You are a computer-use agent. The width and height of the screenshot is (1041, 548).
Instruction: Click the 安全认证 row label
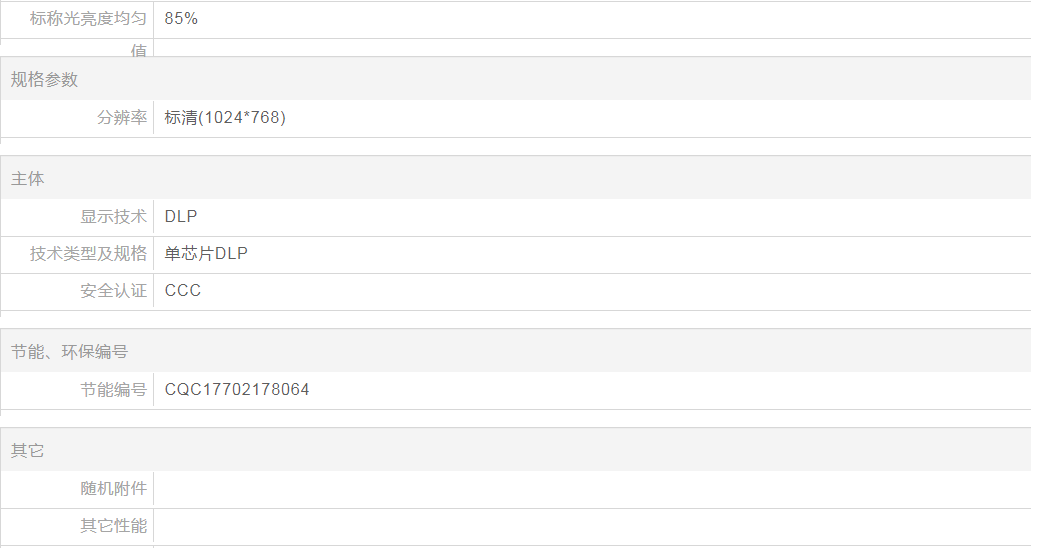(x=113, y=291)
